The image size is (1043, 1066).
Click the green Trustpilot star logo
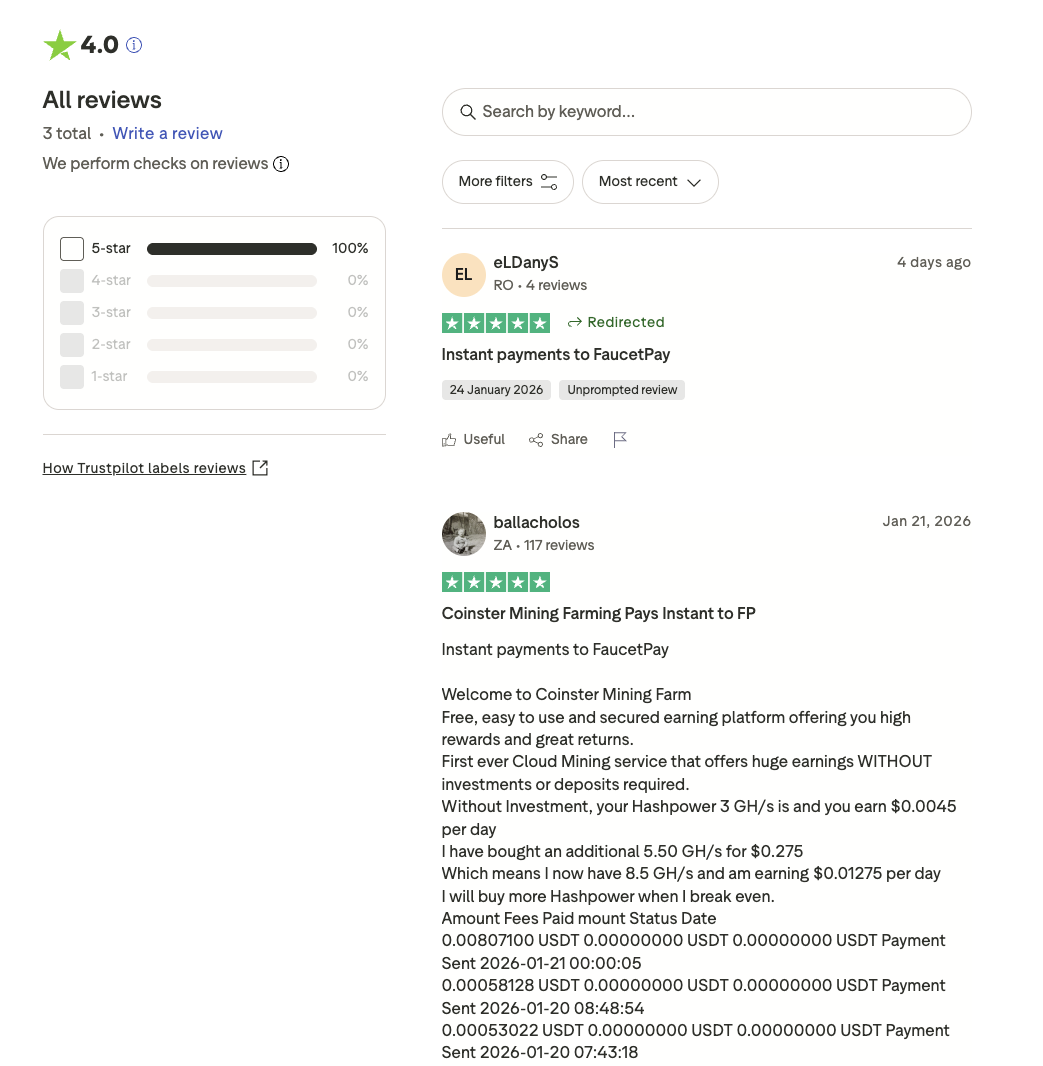point(59,45)
